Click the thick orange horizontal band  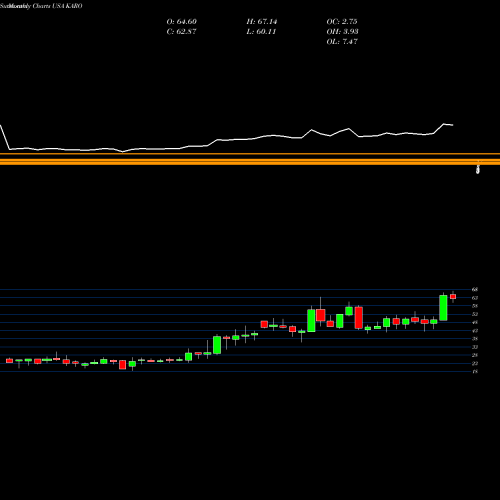(x=250, y=159)
